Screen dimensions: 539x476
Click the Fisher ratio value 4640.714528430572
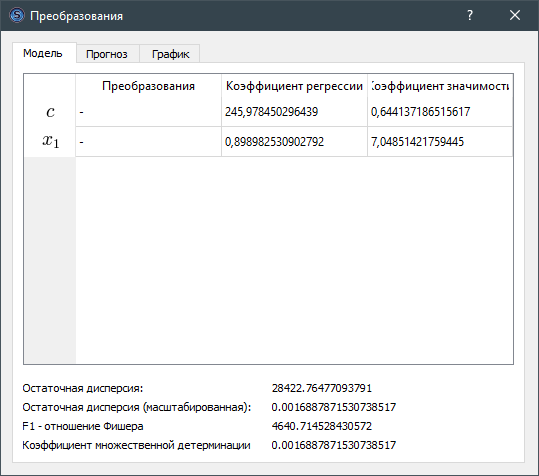pyautogui.click(x=322, y=426)
